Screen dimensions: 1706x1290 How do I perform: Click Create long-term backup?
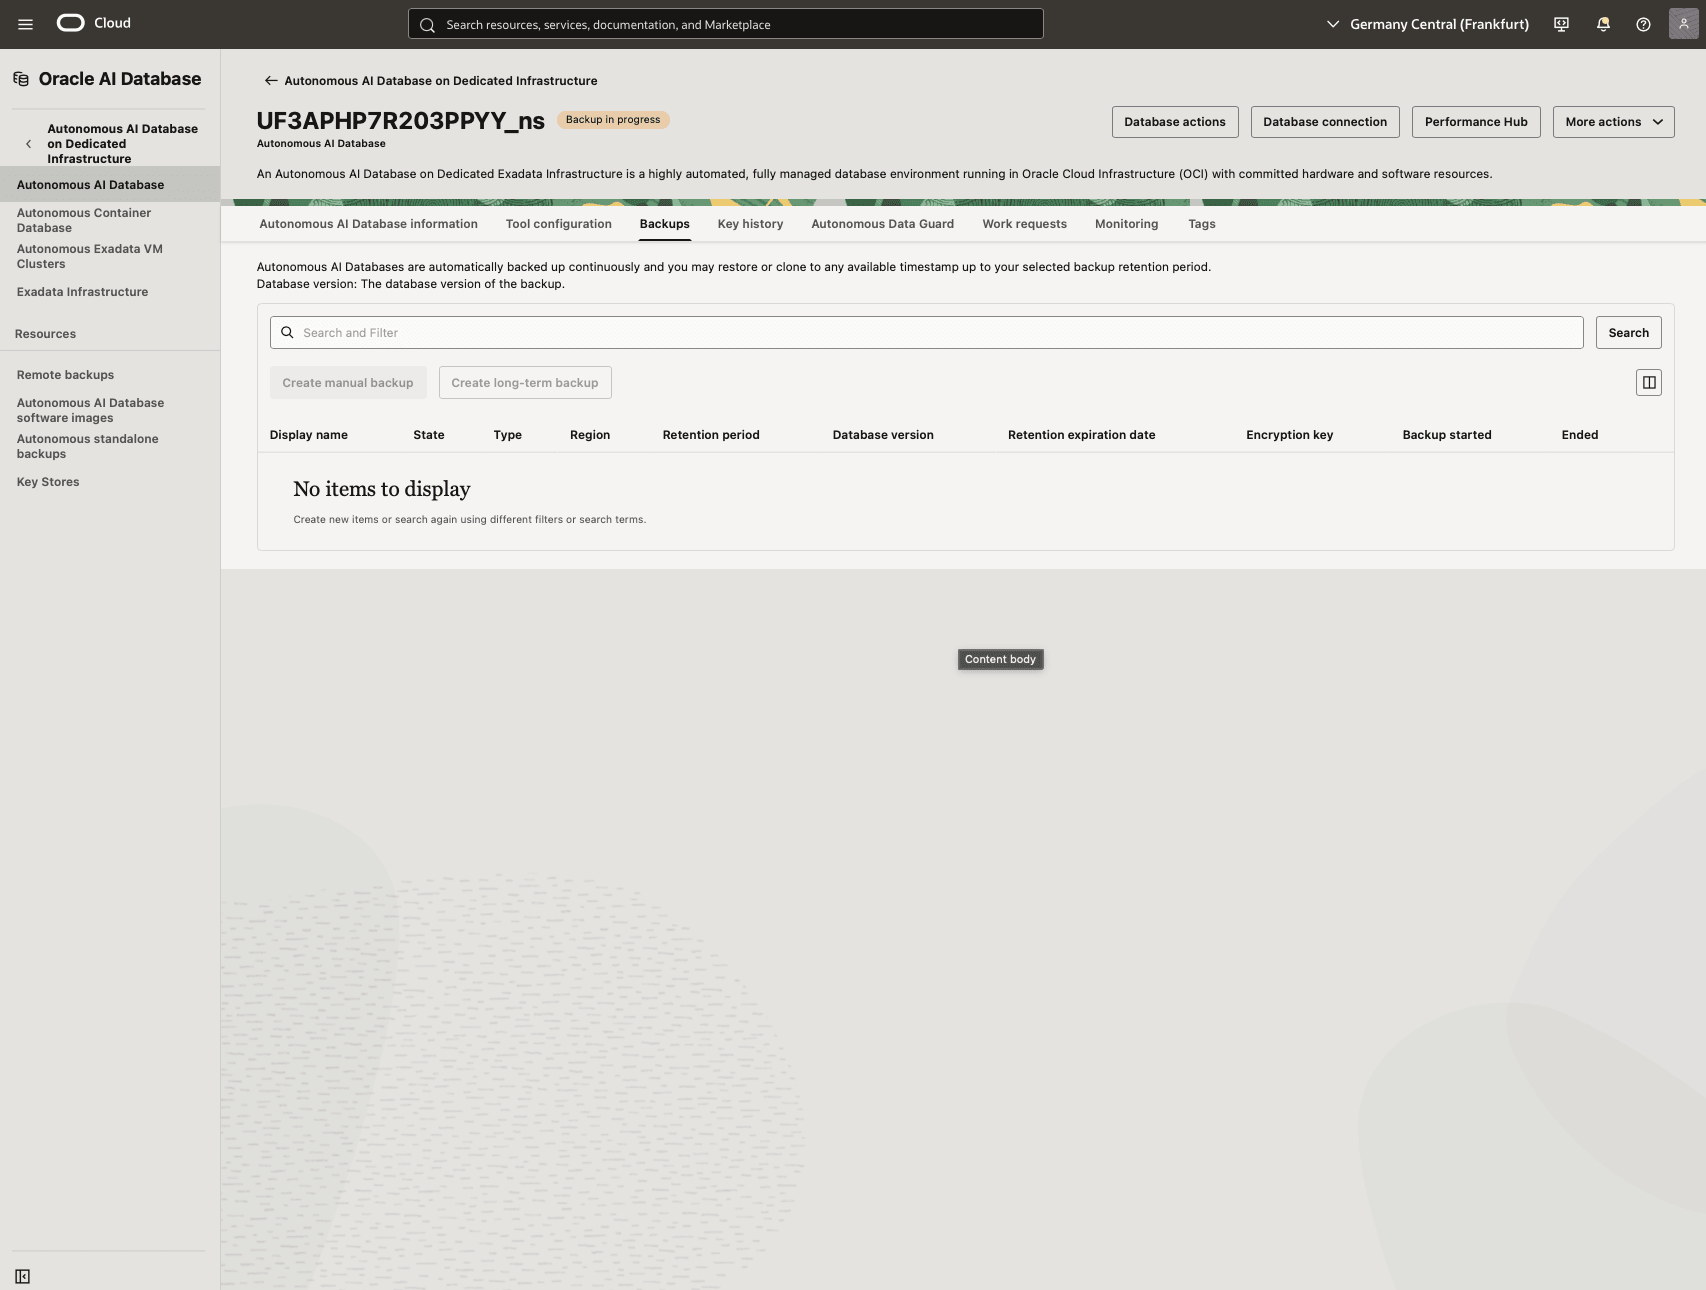[524, 383]
